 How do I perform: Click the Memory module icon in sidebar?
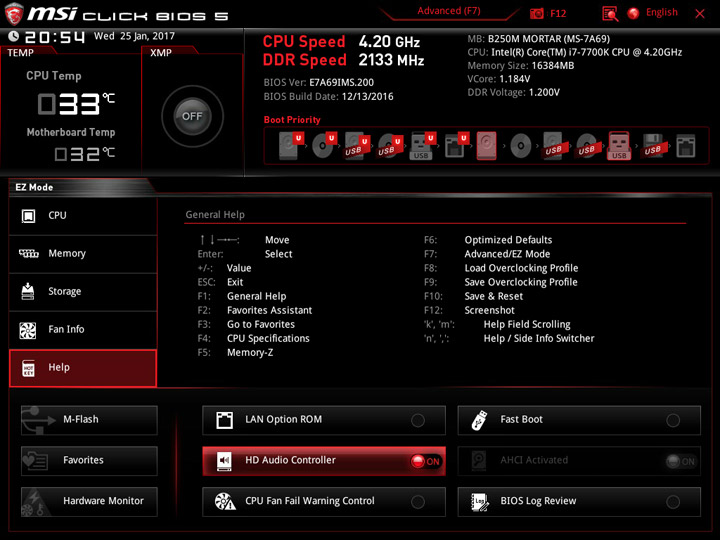tap(28, 253)
